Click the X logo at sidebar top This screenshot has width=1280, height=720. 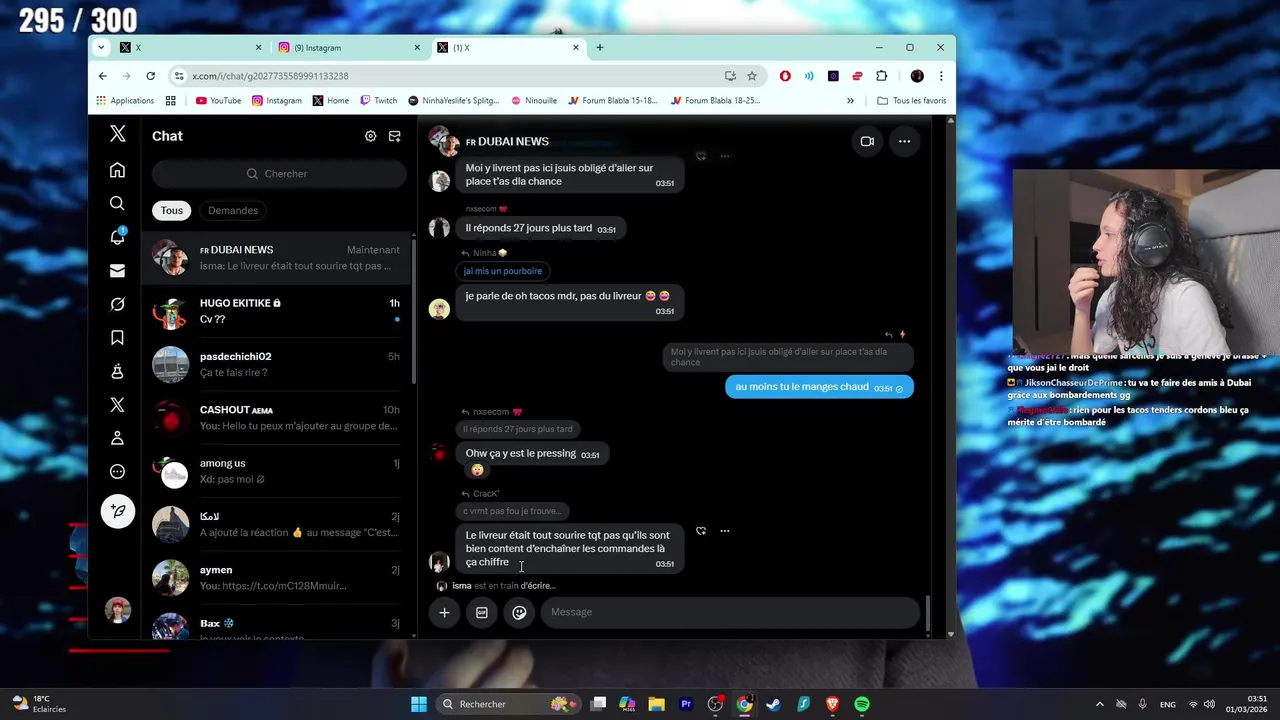[x=117, y=135]
